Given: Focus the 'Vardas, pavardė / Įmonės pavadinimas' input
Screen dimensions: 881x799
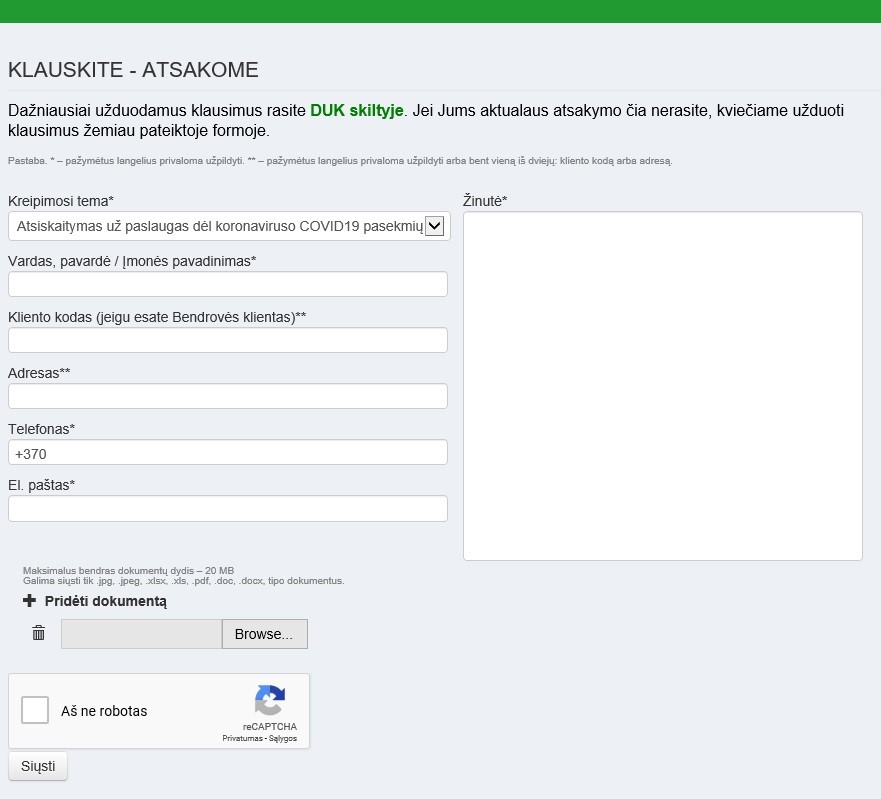Looking at the screenshot, I should (x=227, y=285).
